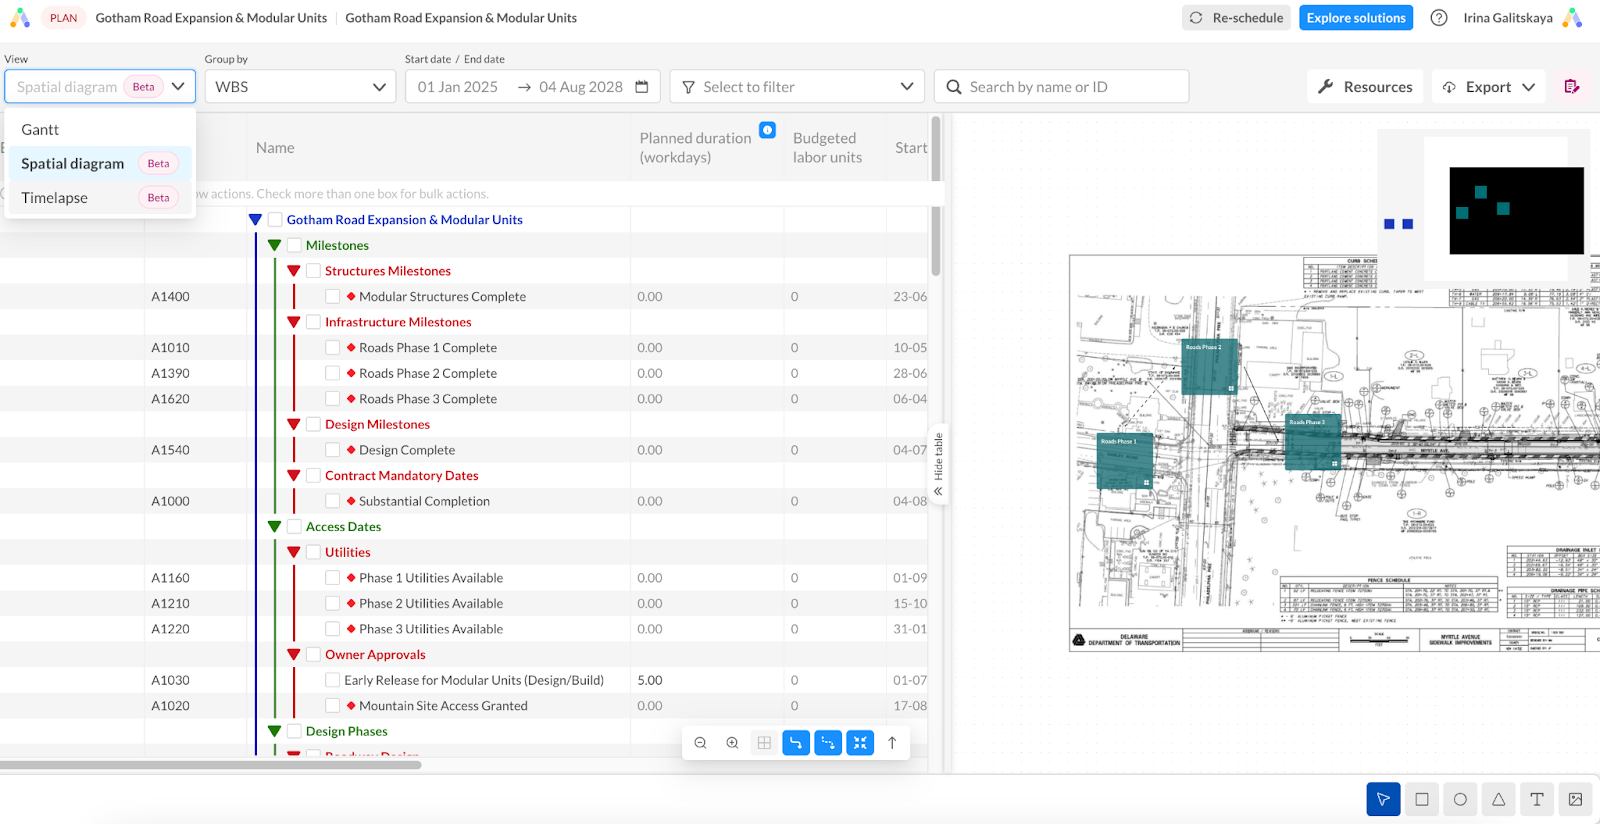Click the filter funnel icon
The image size is (1600, 824).
pos(688,87)
